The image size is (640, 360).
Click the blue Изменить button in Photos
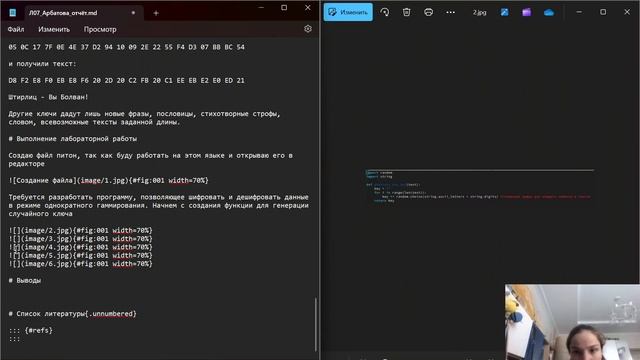[x=348, y=12]
